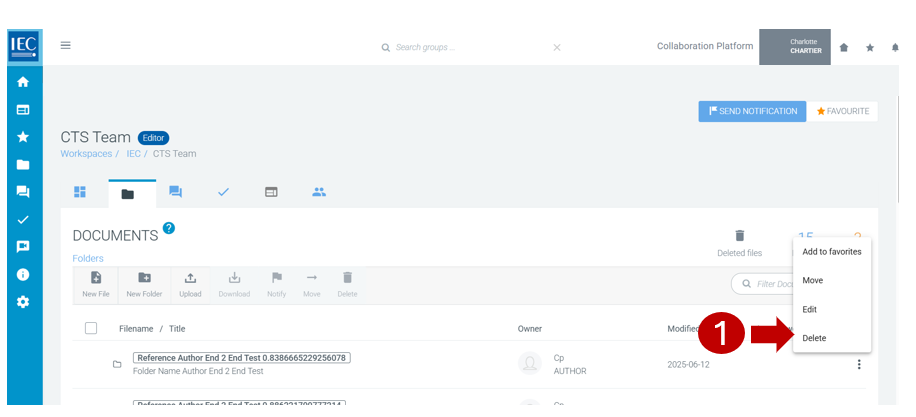Open the hamburger menu icon

point(66,45)
